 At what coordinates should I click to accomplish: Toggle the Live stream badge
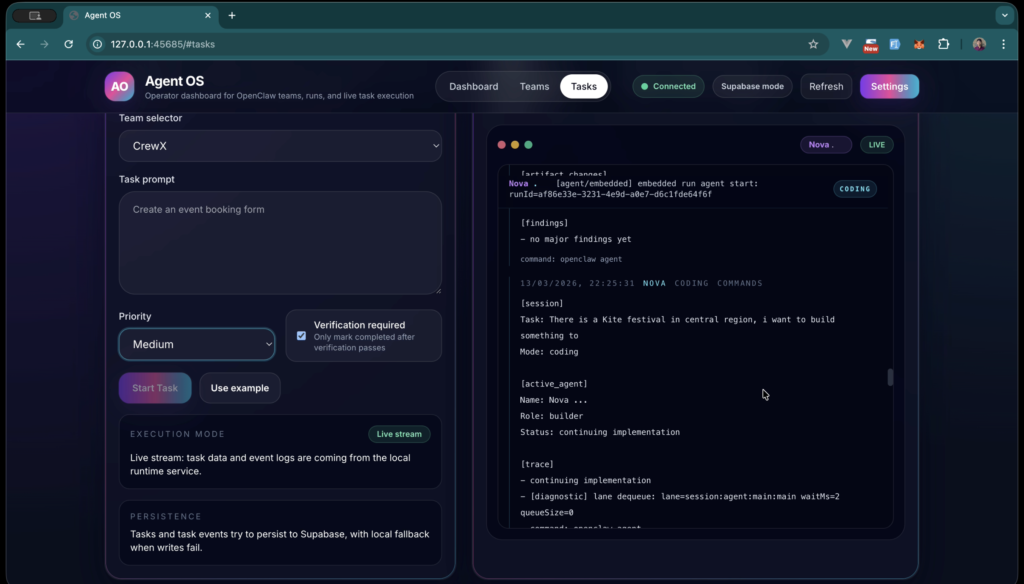click(x=399, y=434)
